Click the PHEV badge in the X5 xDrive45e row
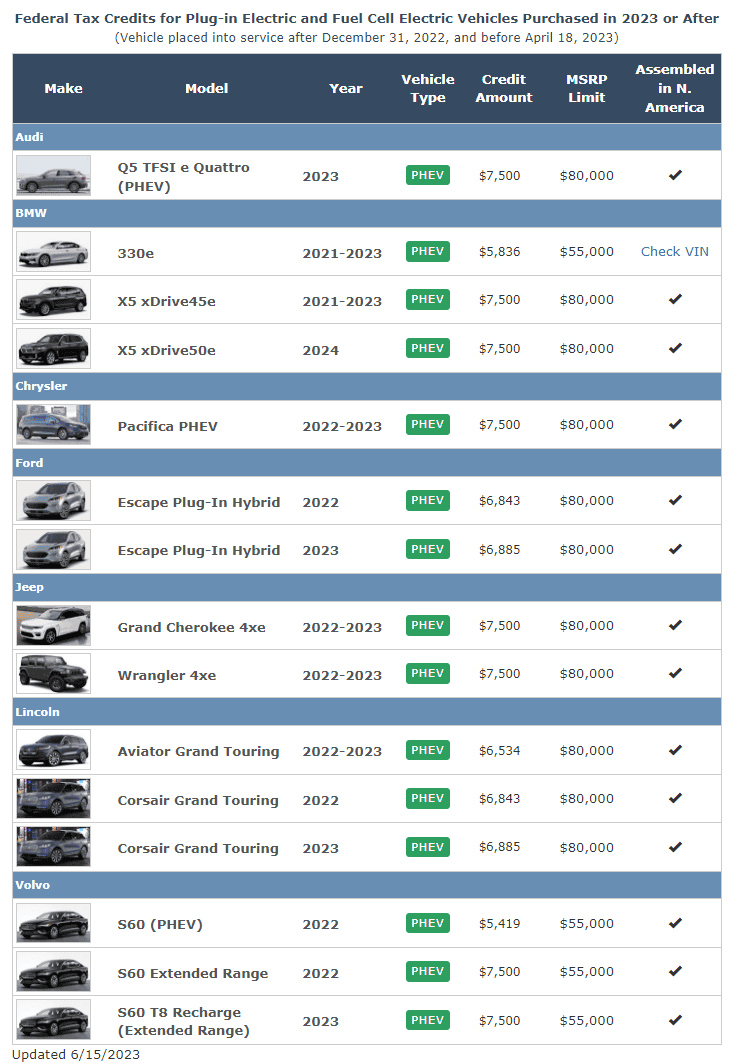Image resolution: width=740 pixels, height=1064 pixels. coord(427,300)
